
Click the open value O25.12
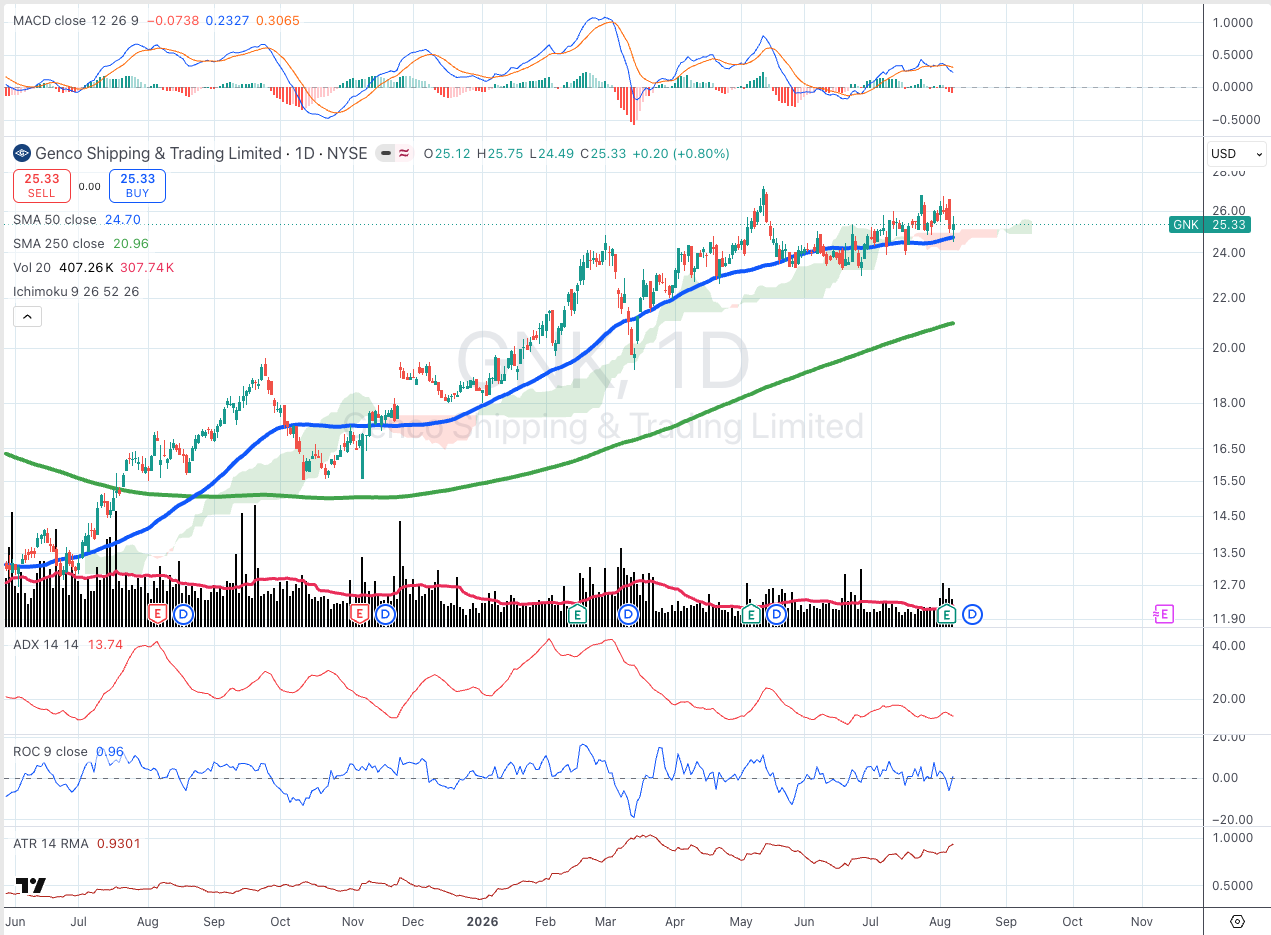pos(447,153)
